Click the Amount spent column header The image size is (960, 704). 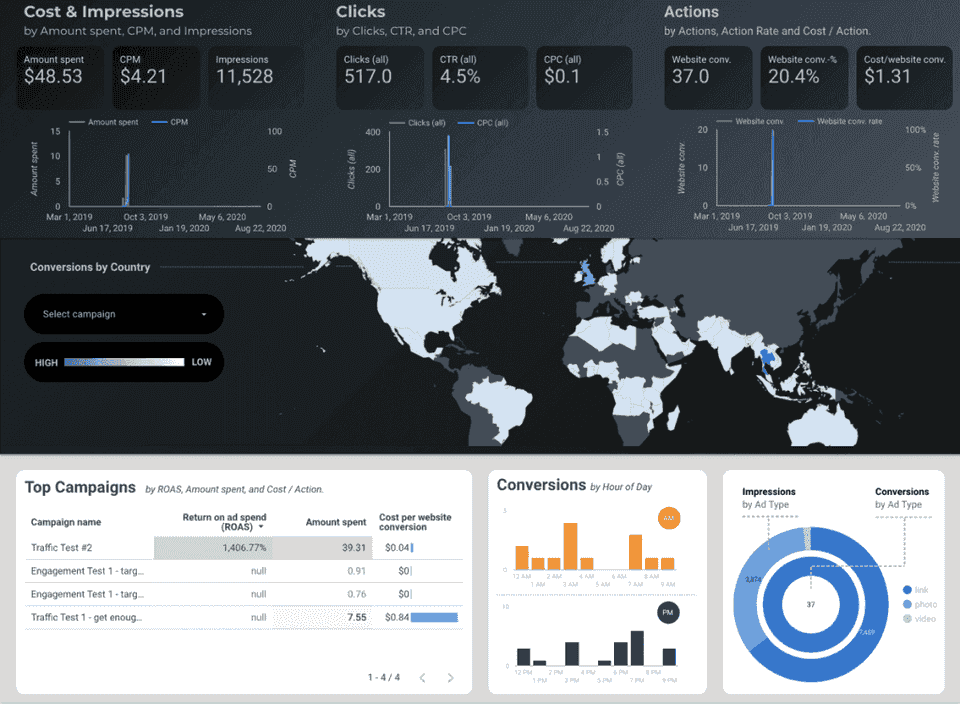coord(336,522)
